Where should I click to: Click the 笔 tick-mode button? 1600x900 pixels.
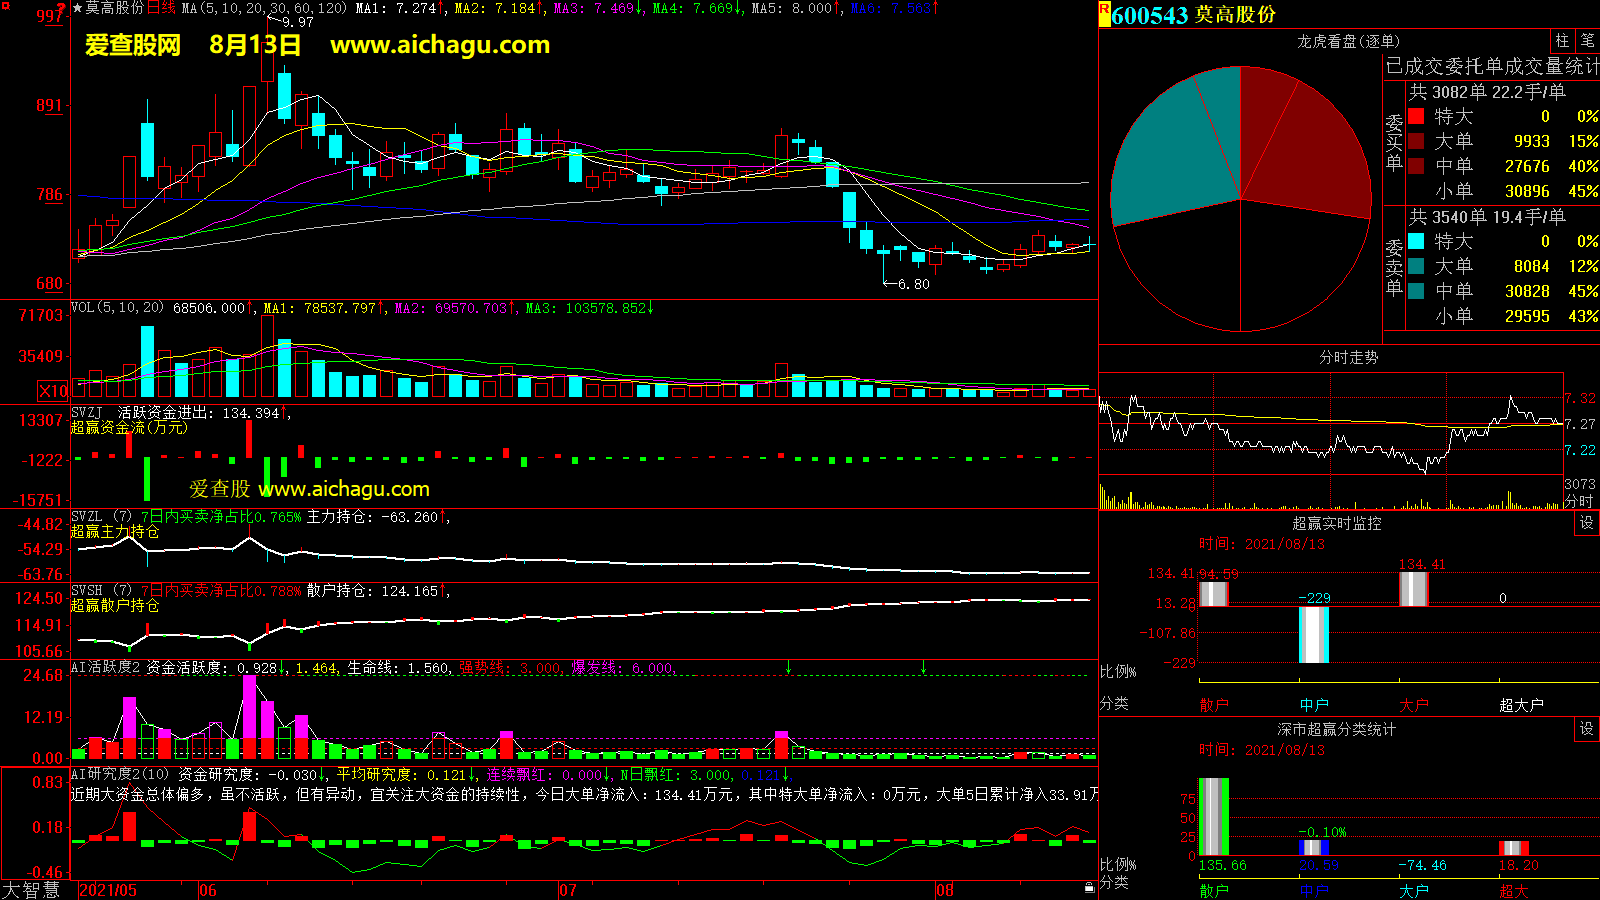point(1587,41)
